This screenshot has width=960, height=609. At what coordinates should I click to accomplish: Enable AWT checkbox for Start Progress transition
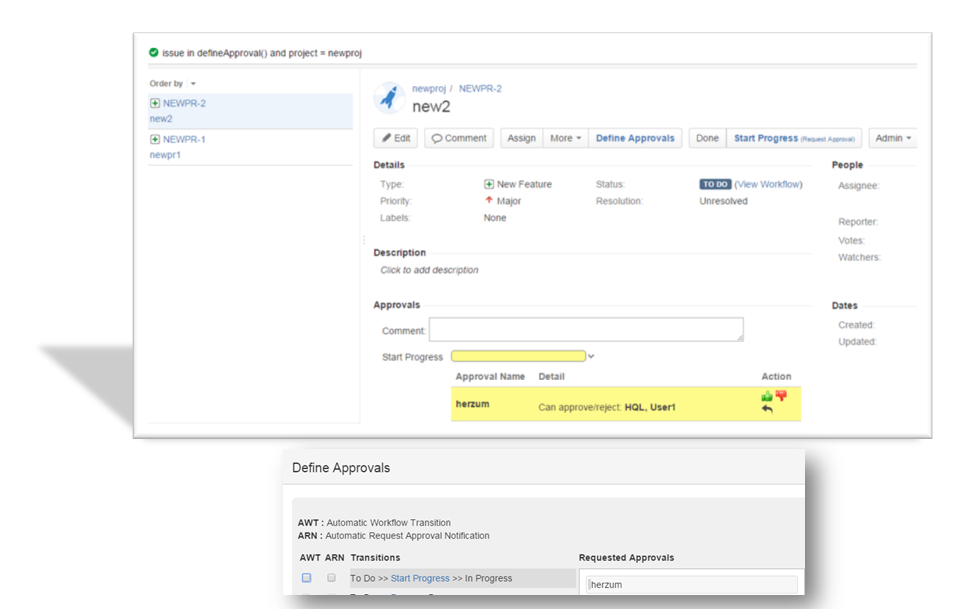(306, 578)
